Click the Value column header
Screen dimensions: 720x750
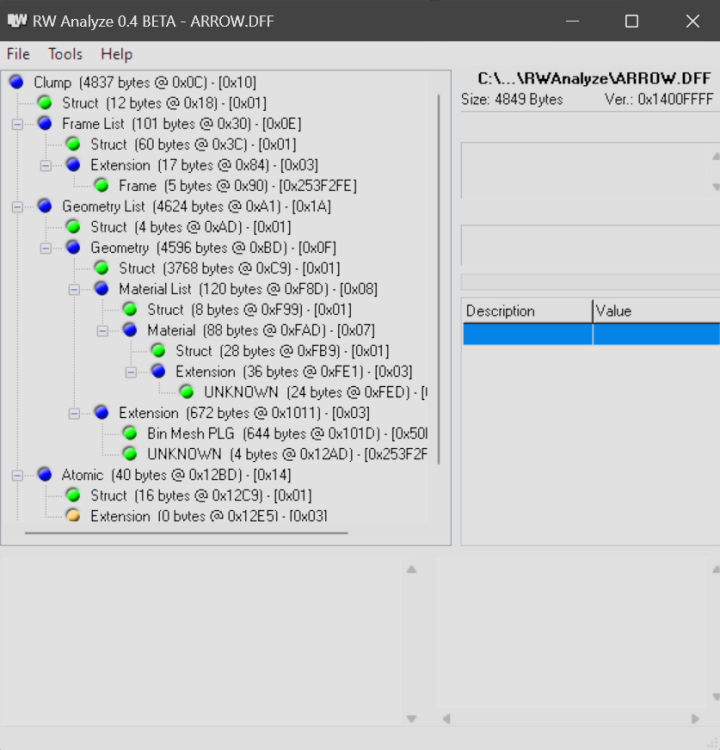pyautogui.click(x=655, y=311)
